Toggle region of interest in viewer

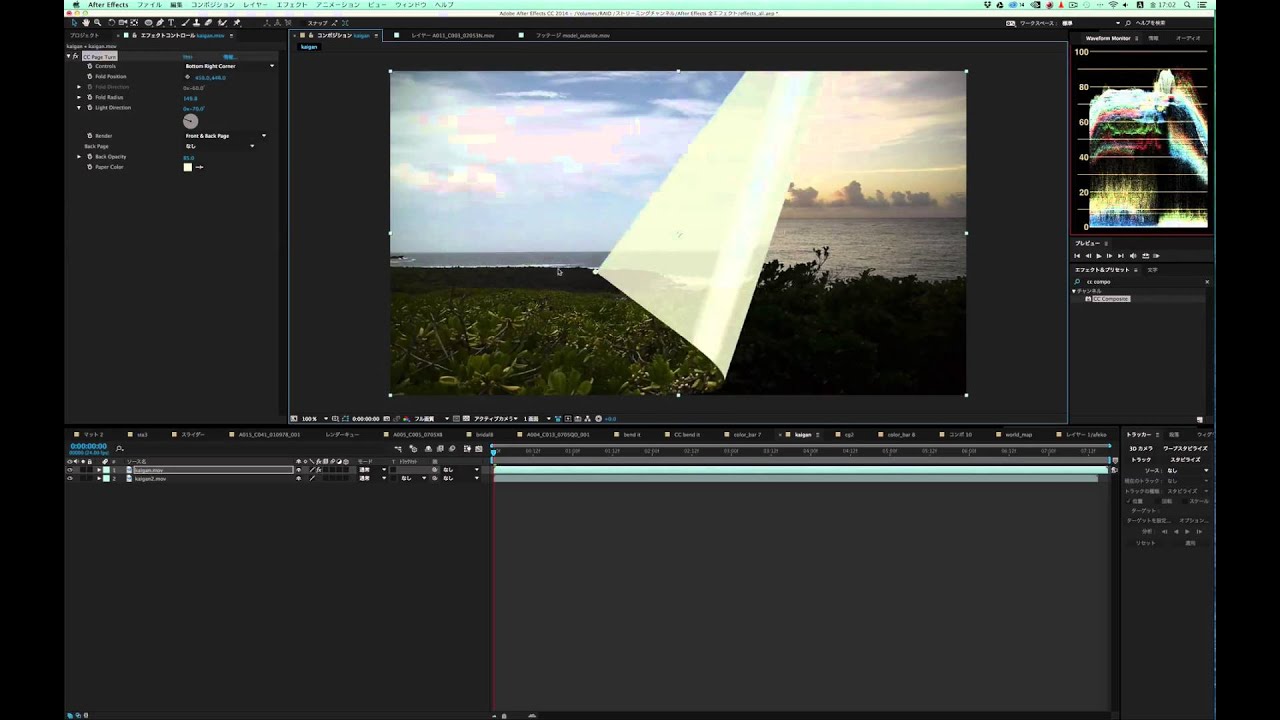(x=456, y=418)
